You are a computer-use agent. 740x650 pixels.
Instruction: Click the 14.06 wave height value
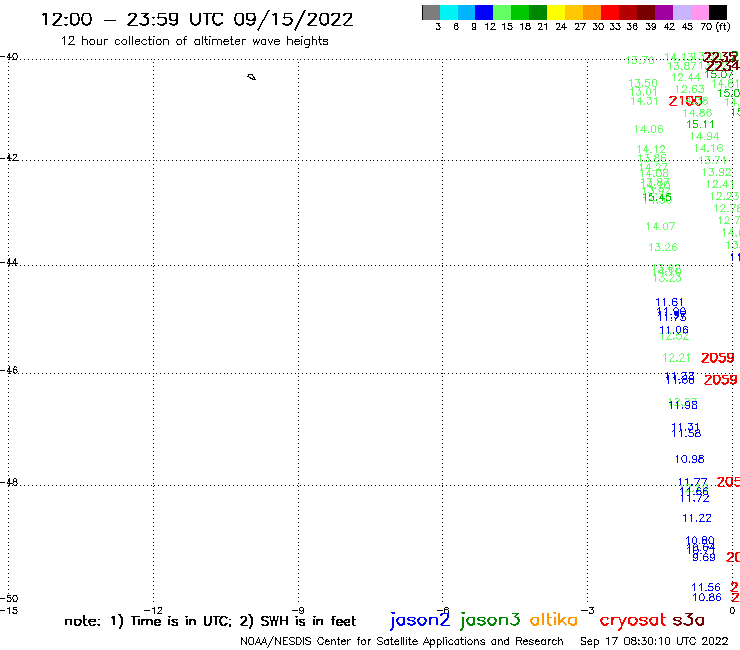648,129
